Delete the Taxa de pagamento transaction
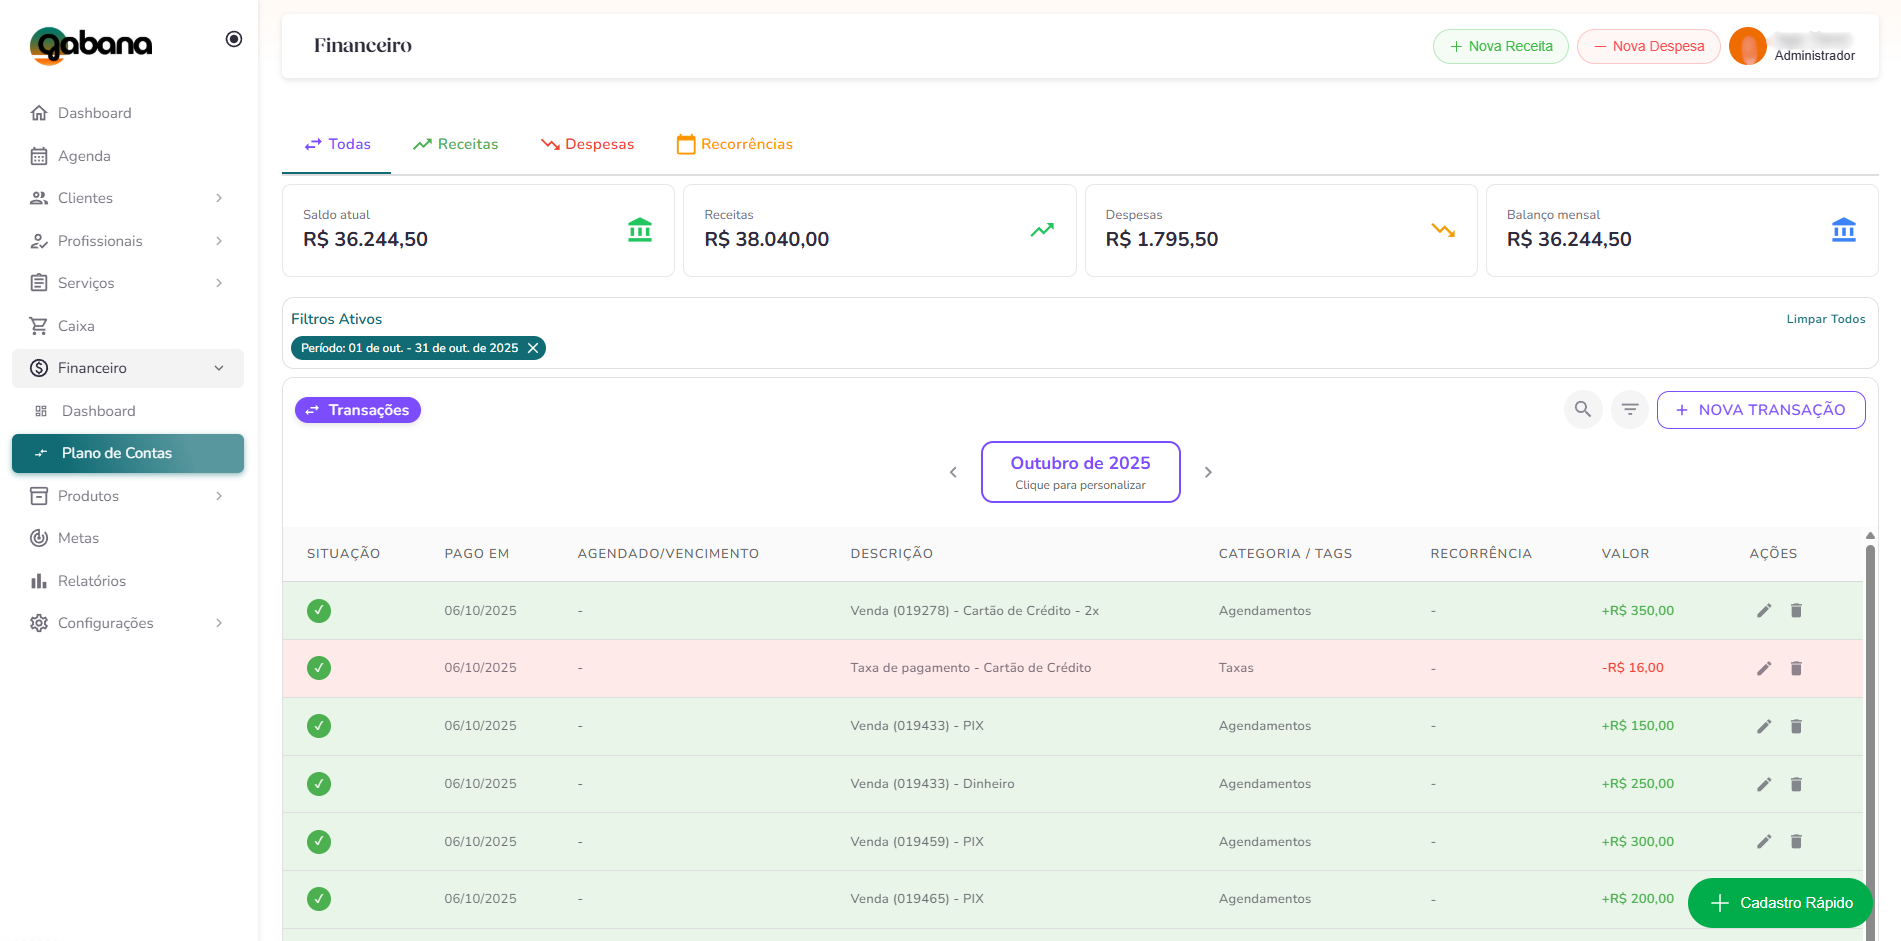 1796,668
